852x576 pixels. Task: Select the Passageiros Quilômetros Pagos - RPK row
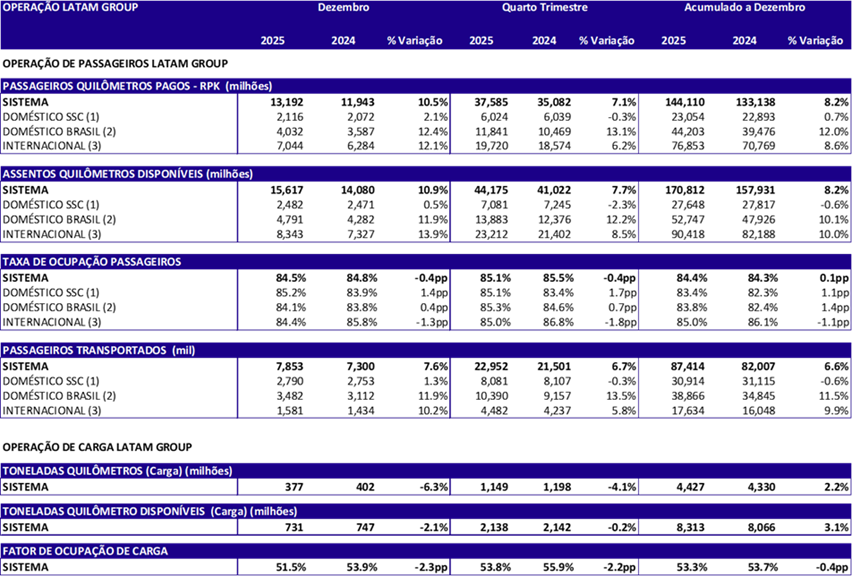coord(137,86)
